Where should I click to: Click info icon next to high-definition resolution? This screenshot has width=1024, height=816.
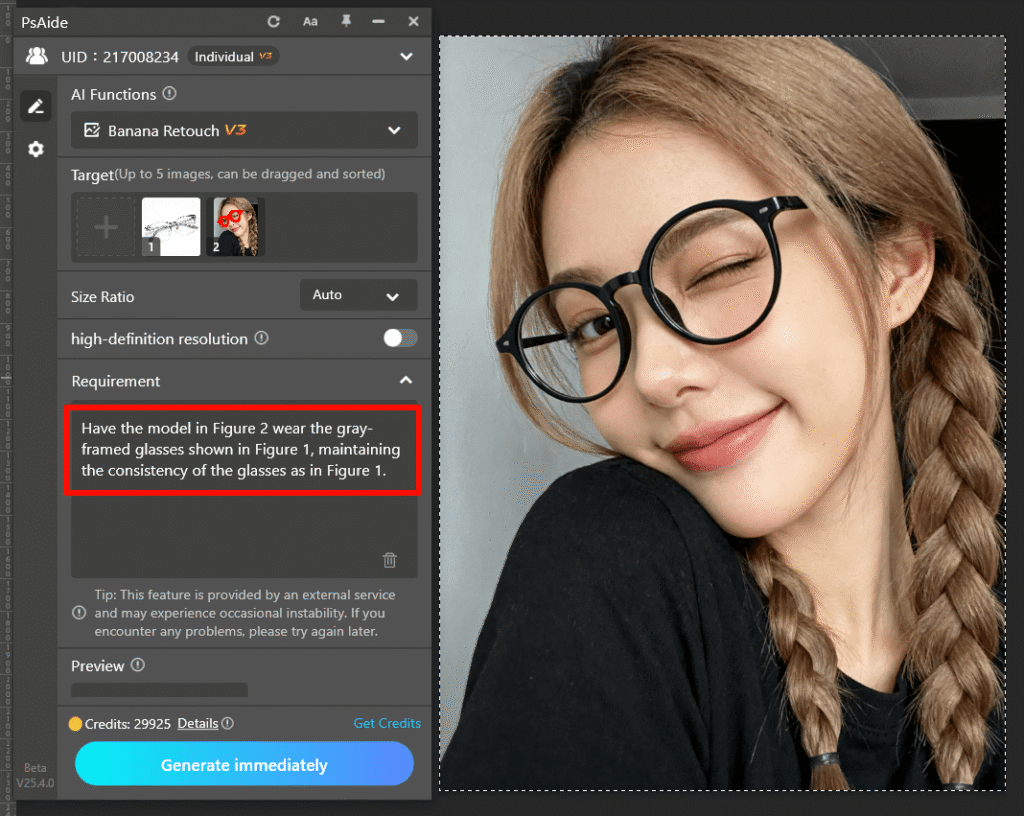pyautogui.click(x=262, y=338)
